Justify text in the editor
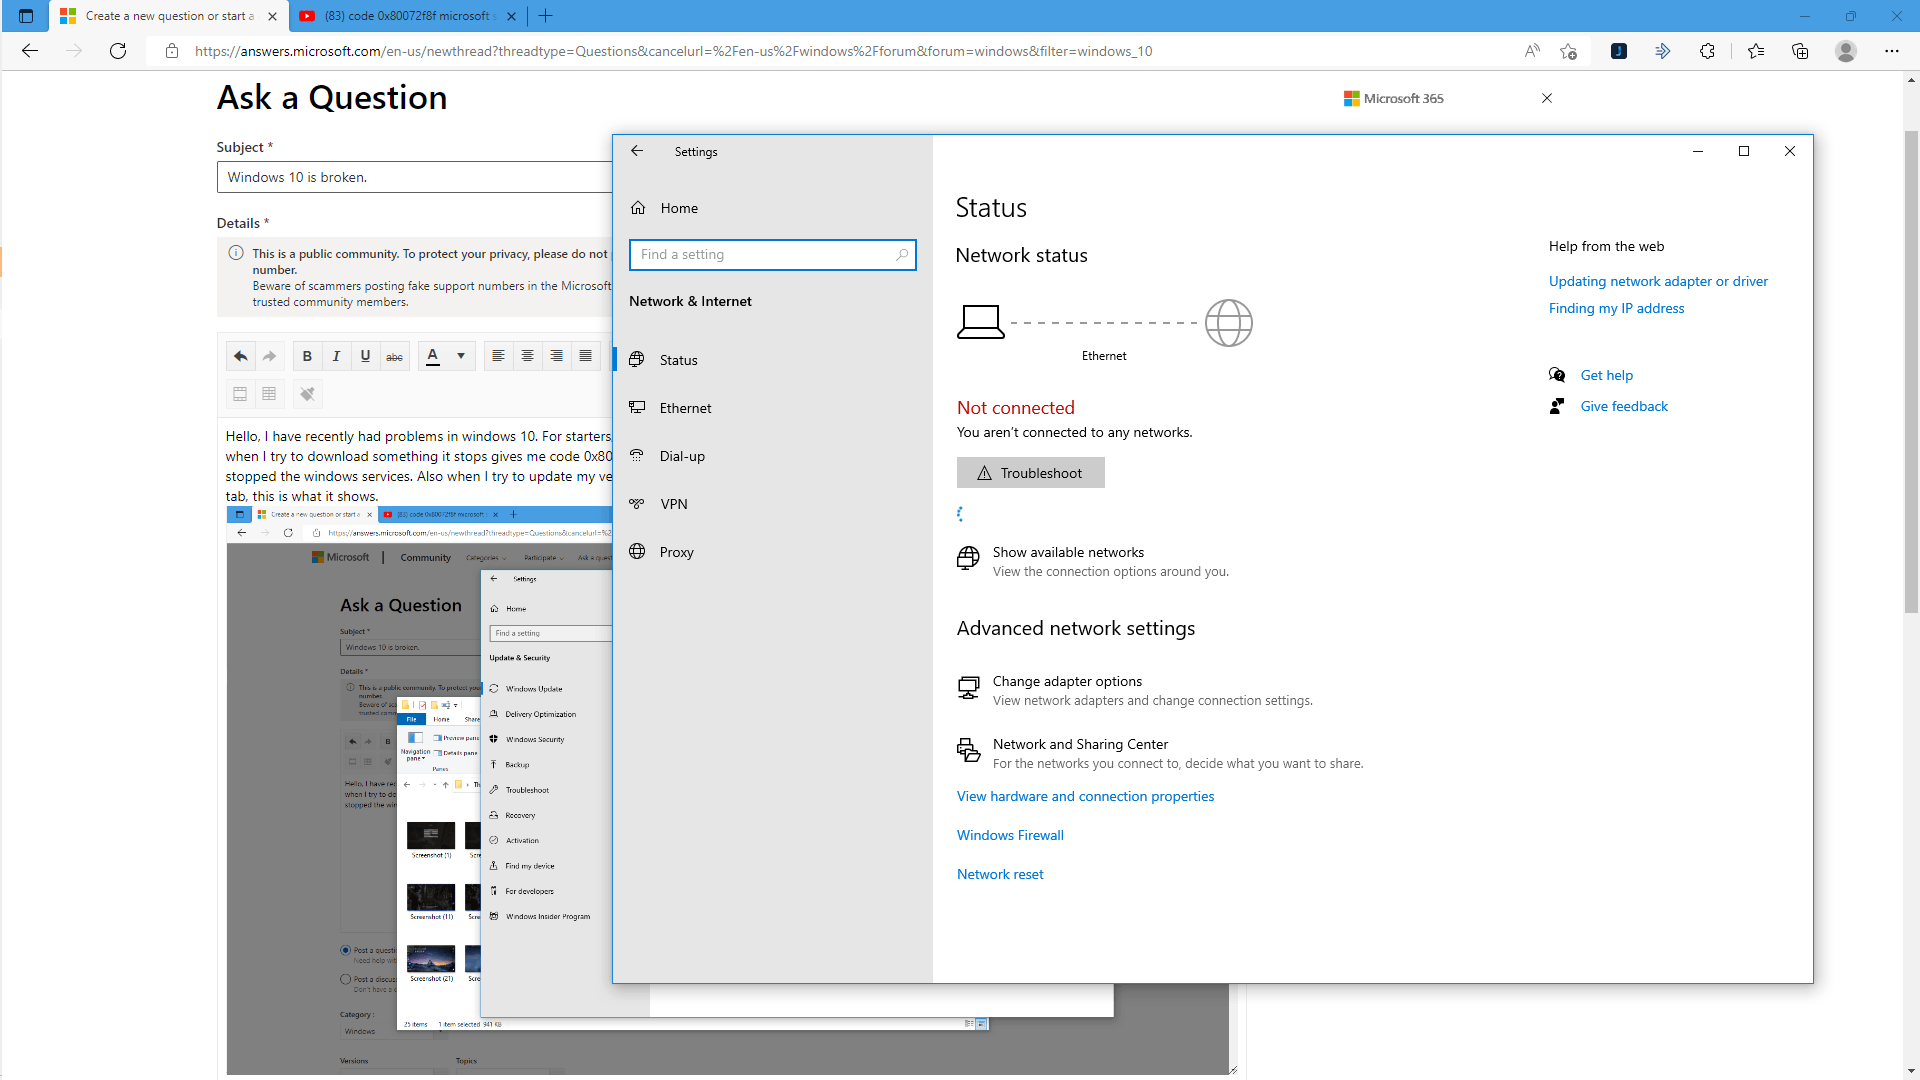The image size is (1920, 1080). (586, 356)
